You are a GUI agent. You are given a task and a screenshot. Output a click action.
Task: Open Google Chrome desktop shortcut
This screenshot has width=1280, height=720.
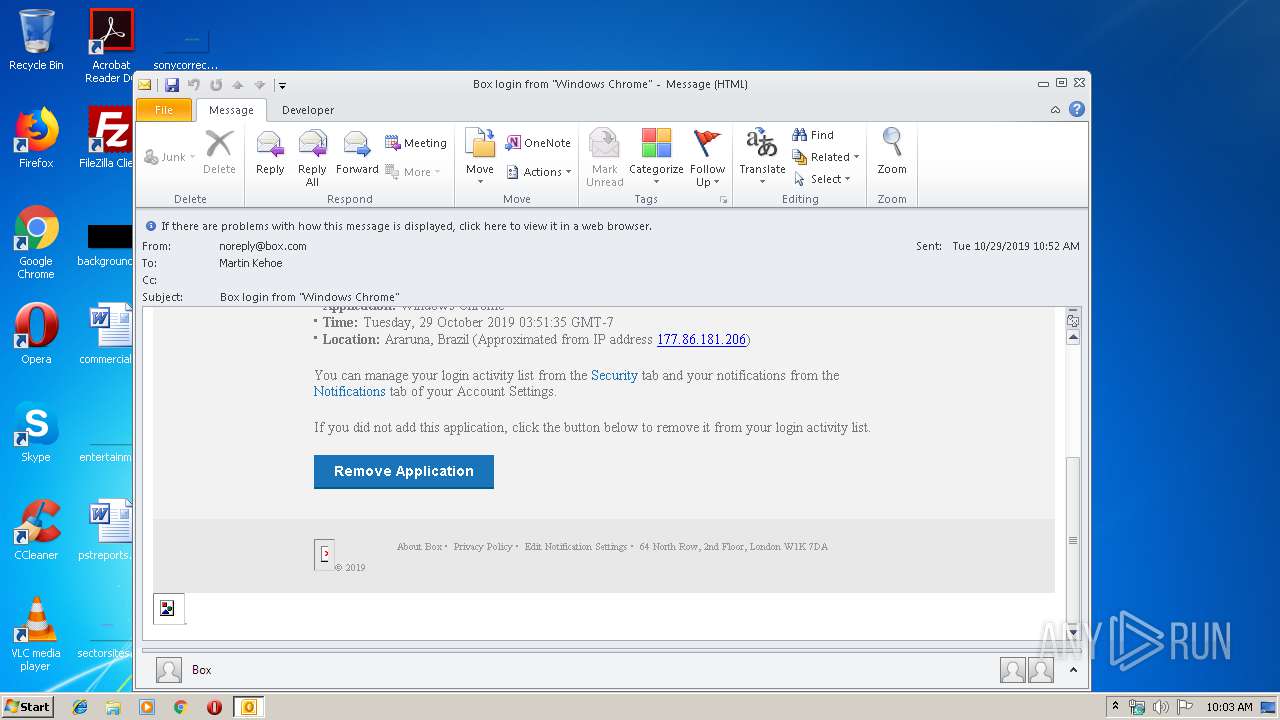[36, 242]
